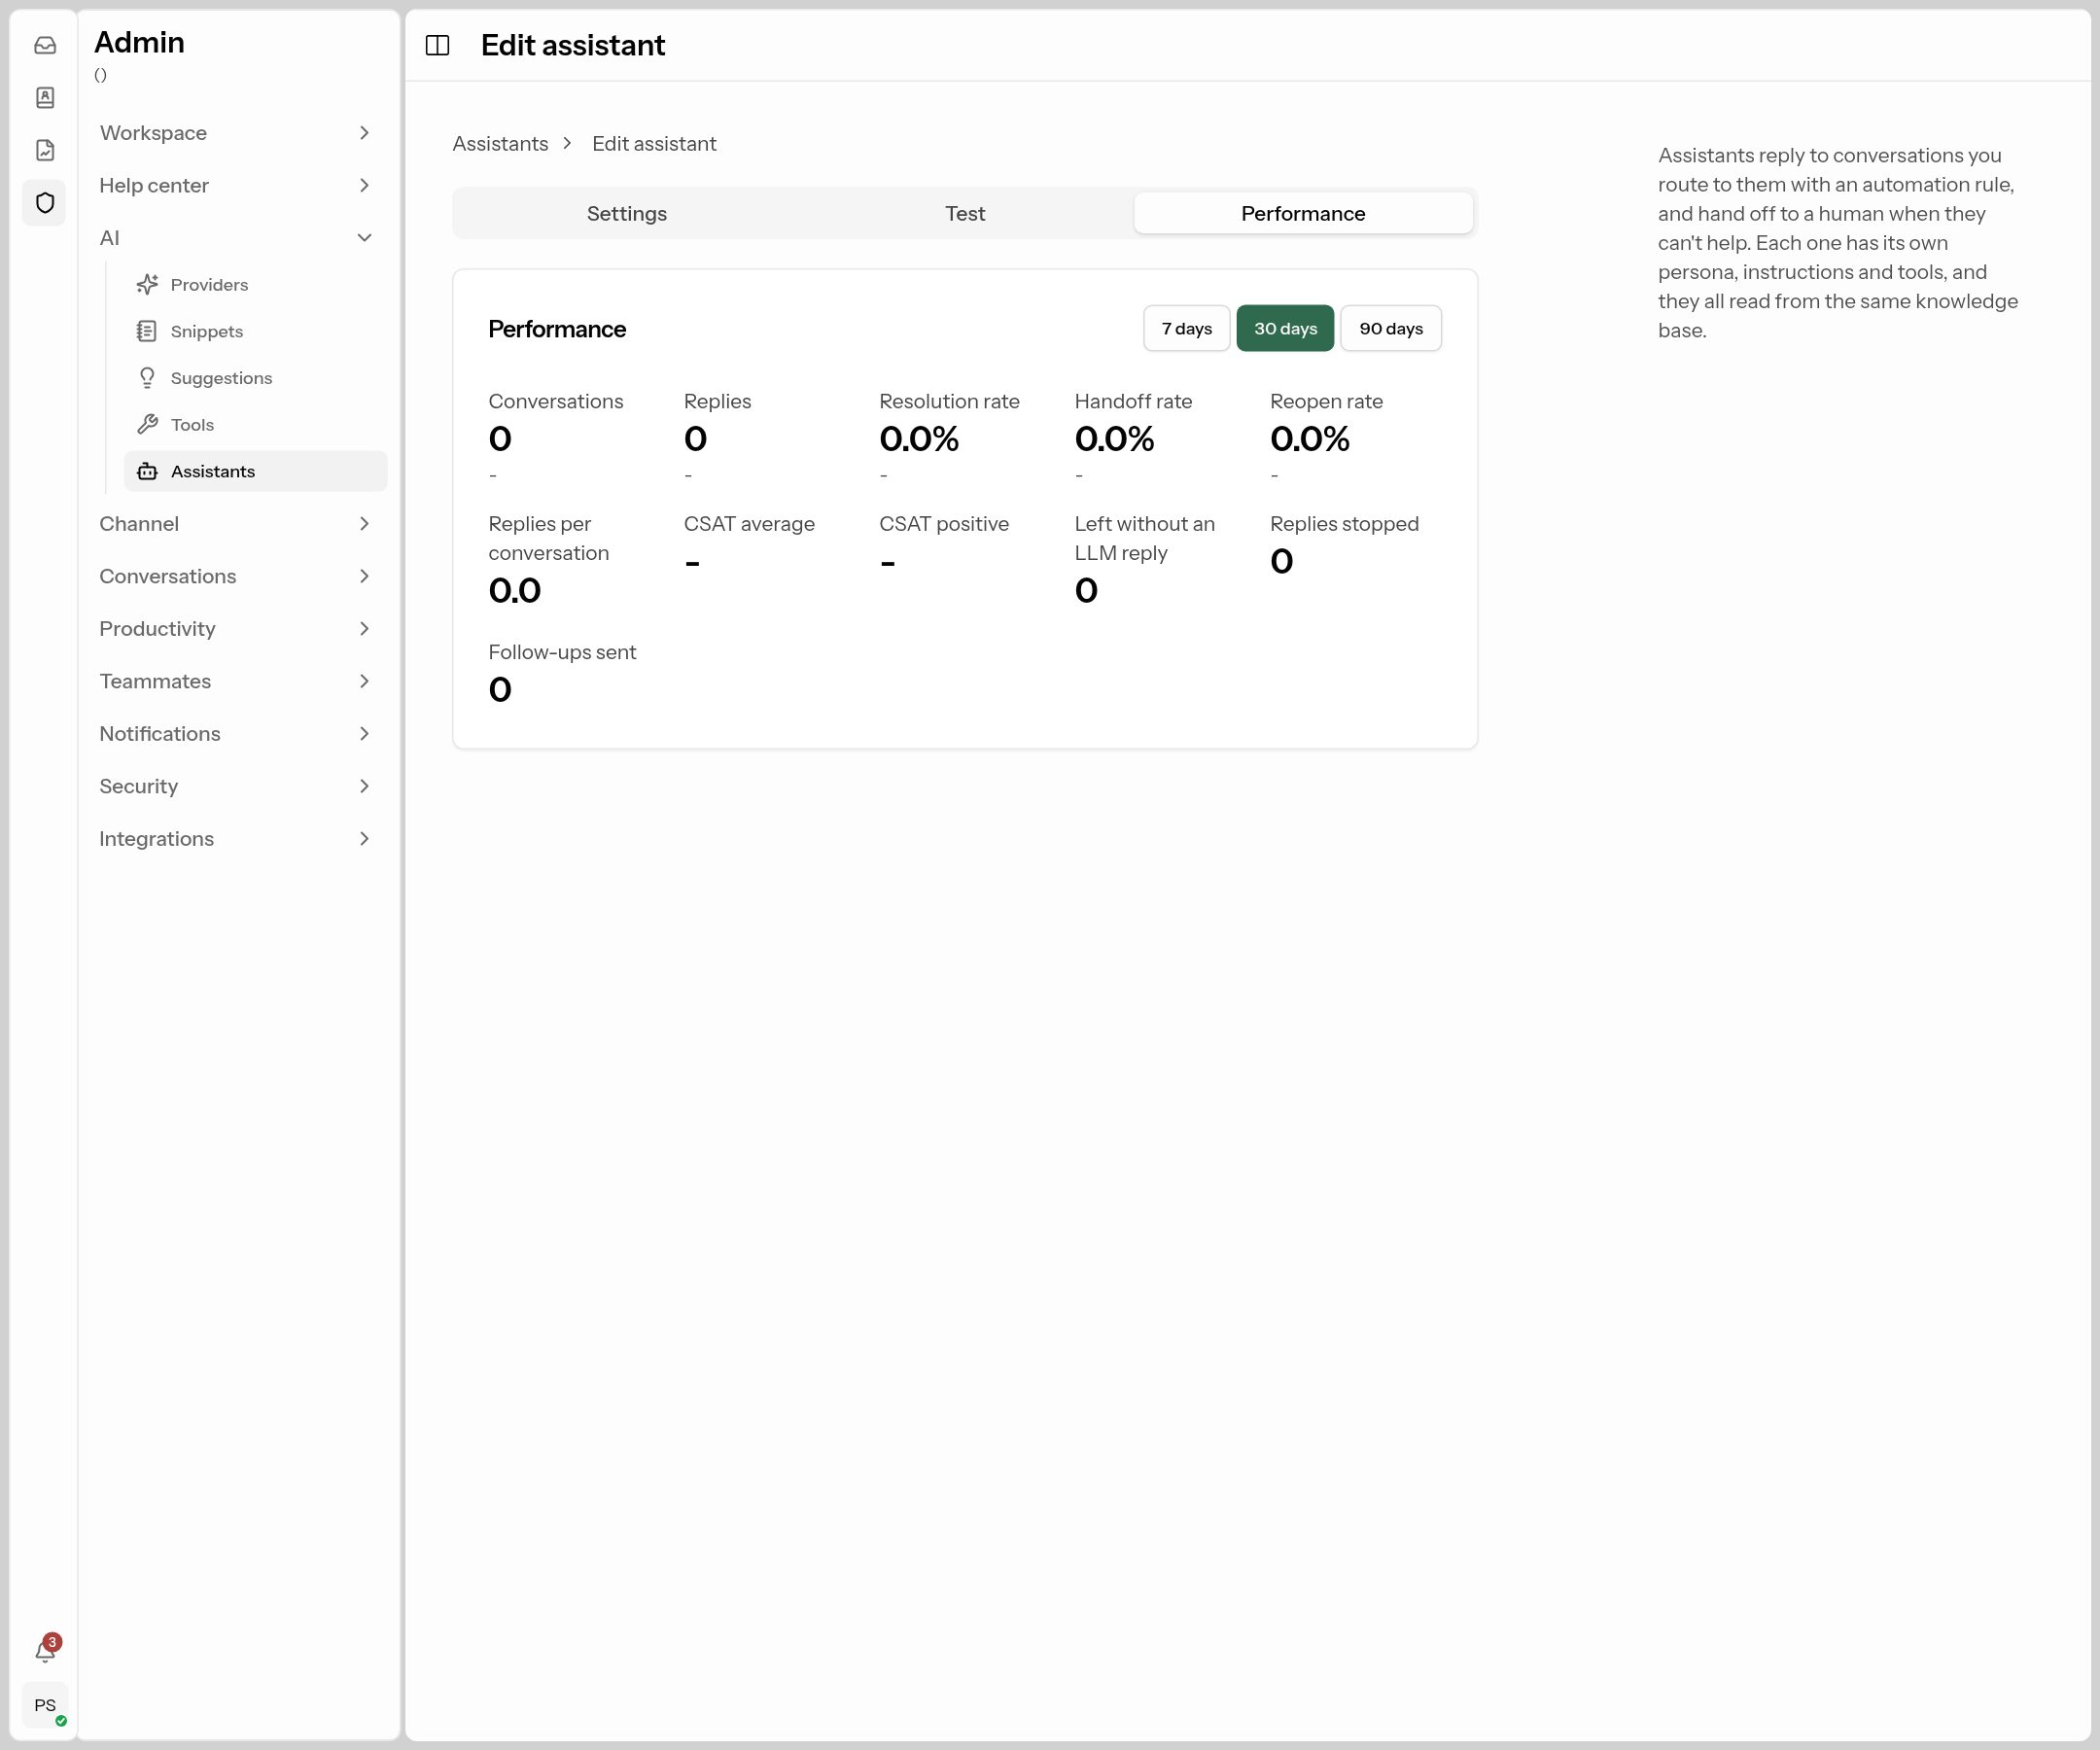2100x1750 pixels.
Task: Show performance for 90 days
Action: click(1391, 328)
